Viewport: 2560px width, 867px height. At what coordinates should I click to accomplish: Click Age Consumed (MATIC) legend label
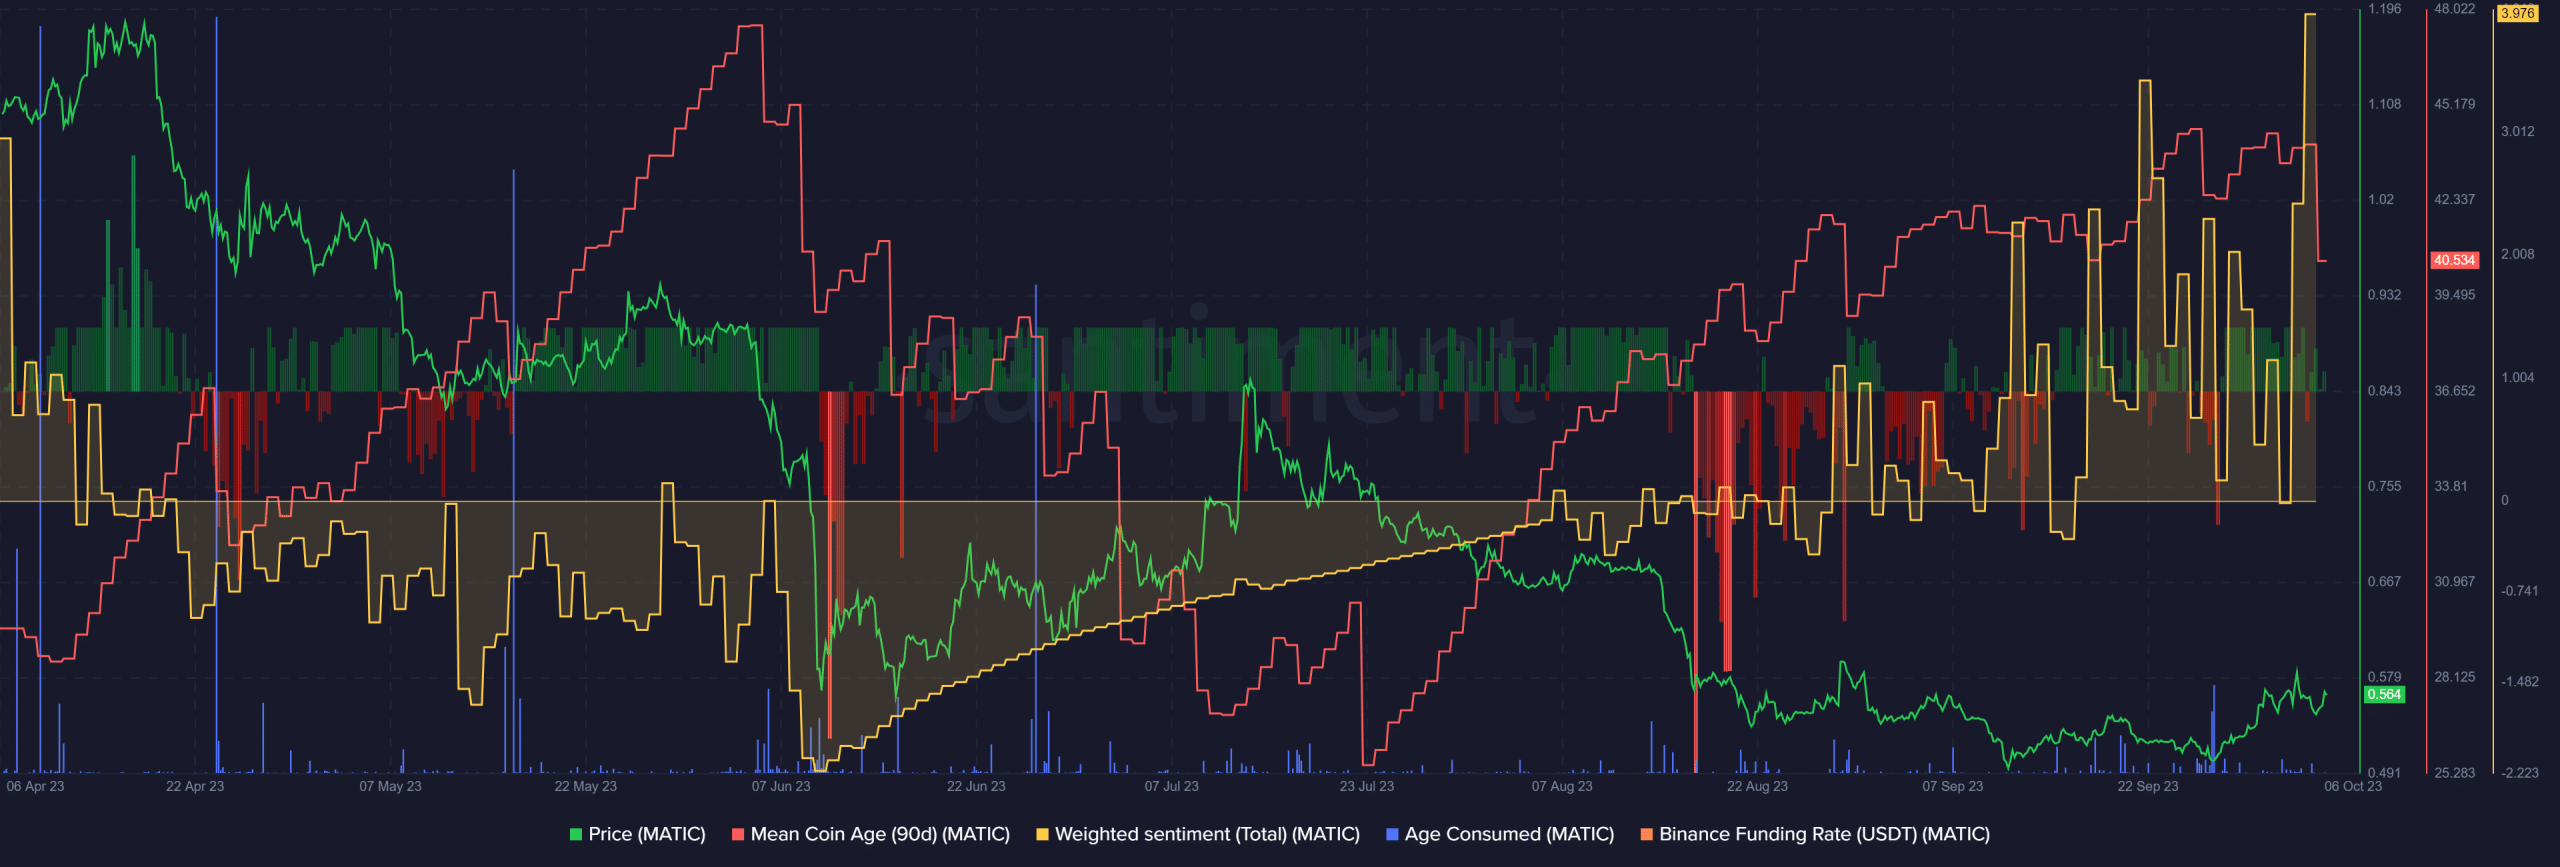[1509, 834]
